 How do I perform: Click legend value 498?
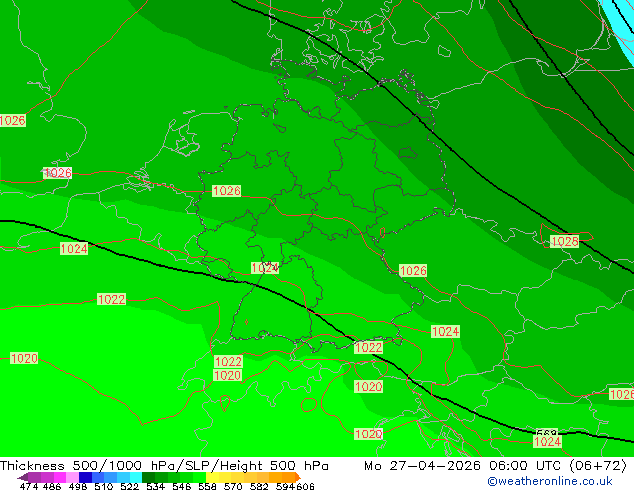78,486
